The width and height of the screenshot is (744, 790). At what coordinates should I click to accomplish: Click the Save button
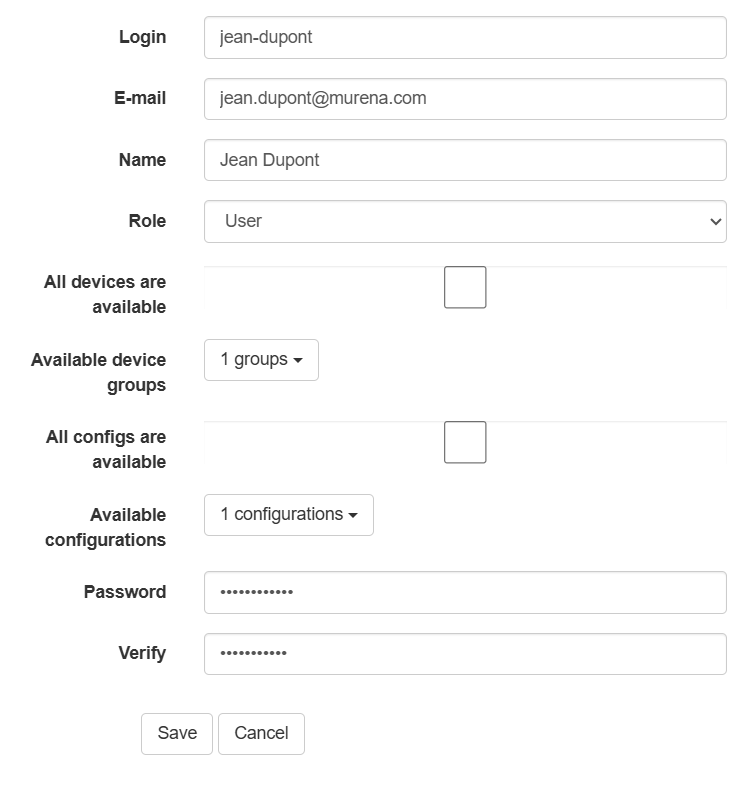pyautogui.click(x=177, y=733)
